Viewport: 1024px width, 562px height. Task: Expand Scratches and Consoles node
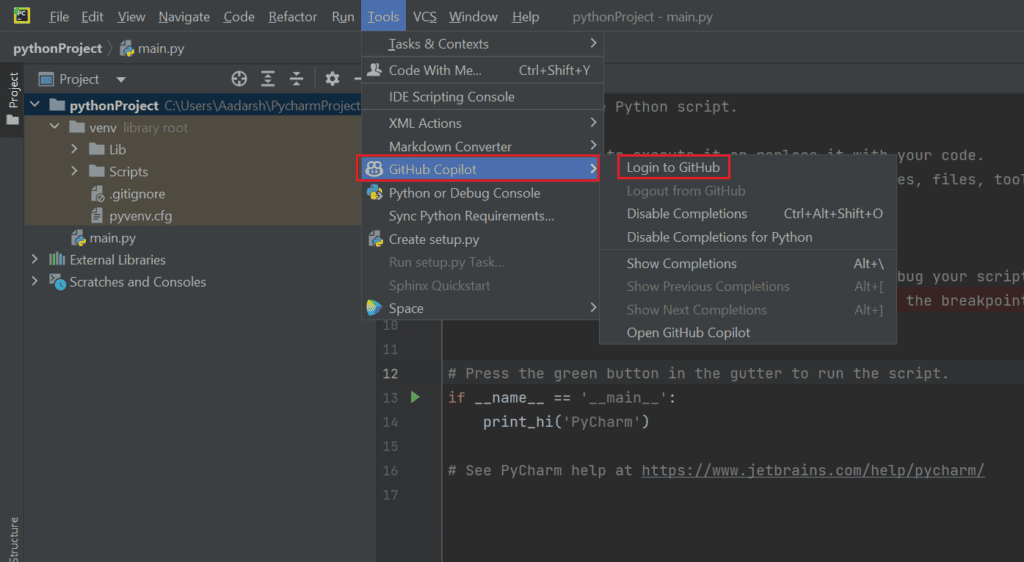[35, 281]
